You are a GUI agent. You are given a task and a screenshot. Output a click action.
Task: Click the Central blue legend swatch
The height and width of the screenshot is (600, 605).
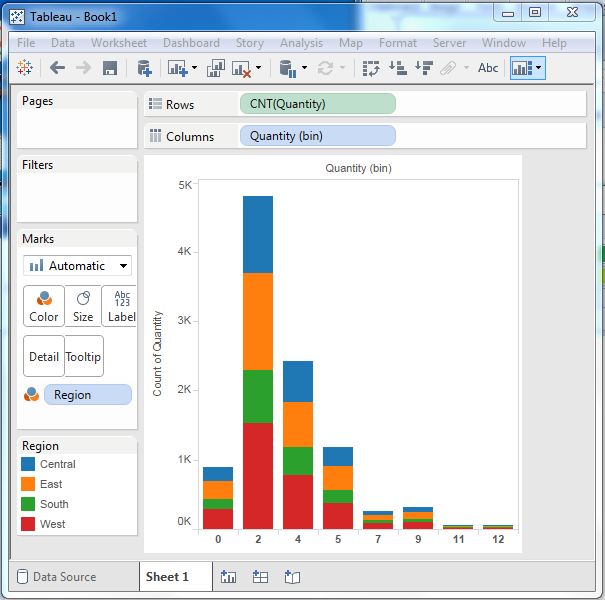(28, 464)
